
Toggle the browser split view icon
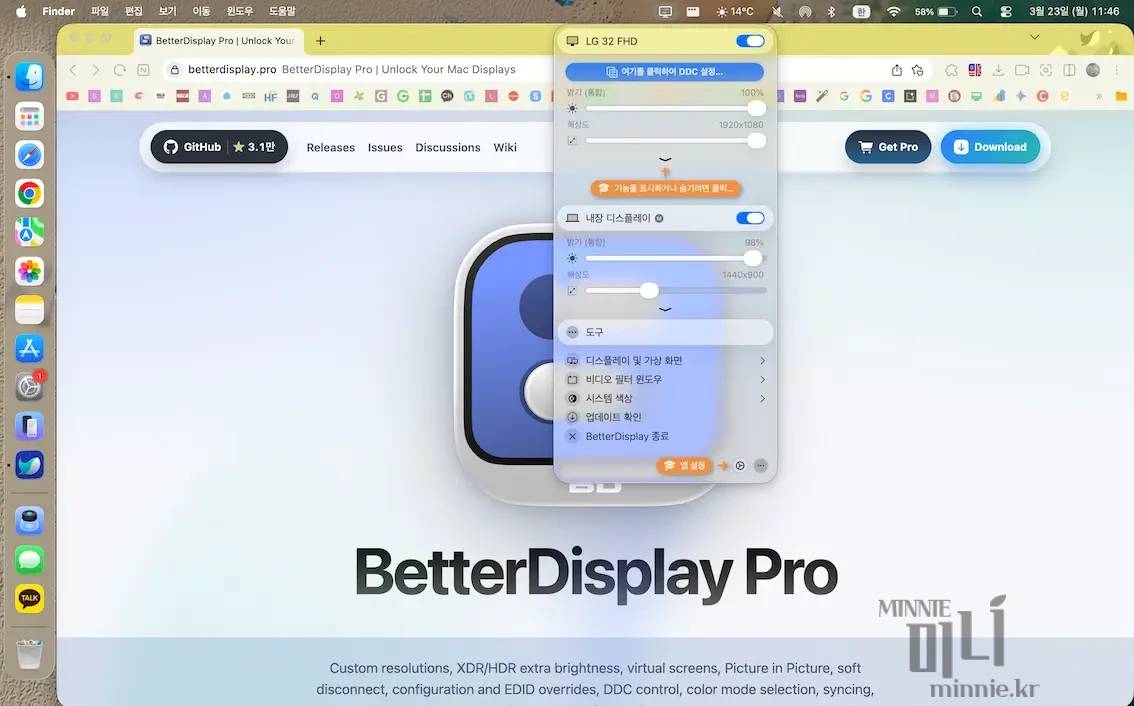(x=1070, y=70)
